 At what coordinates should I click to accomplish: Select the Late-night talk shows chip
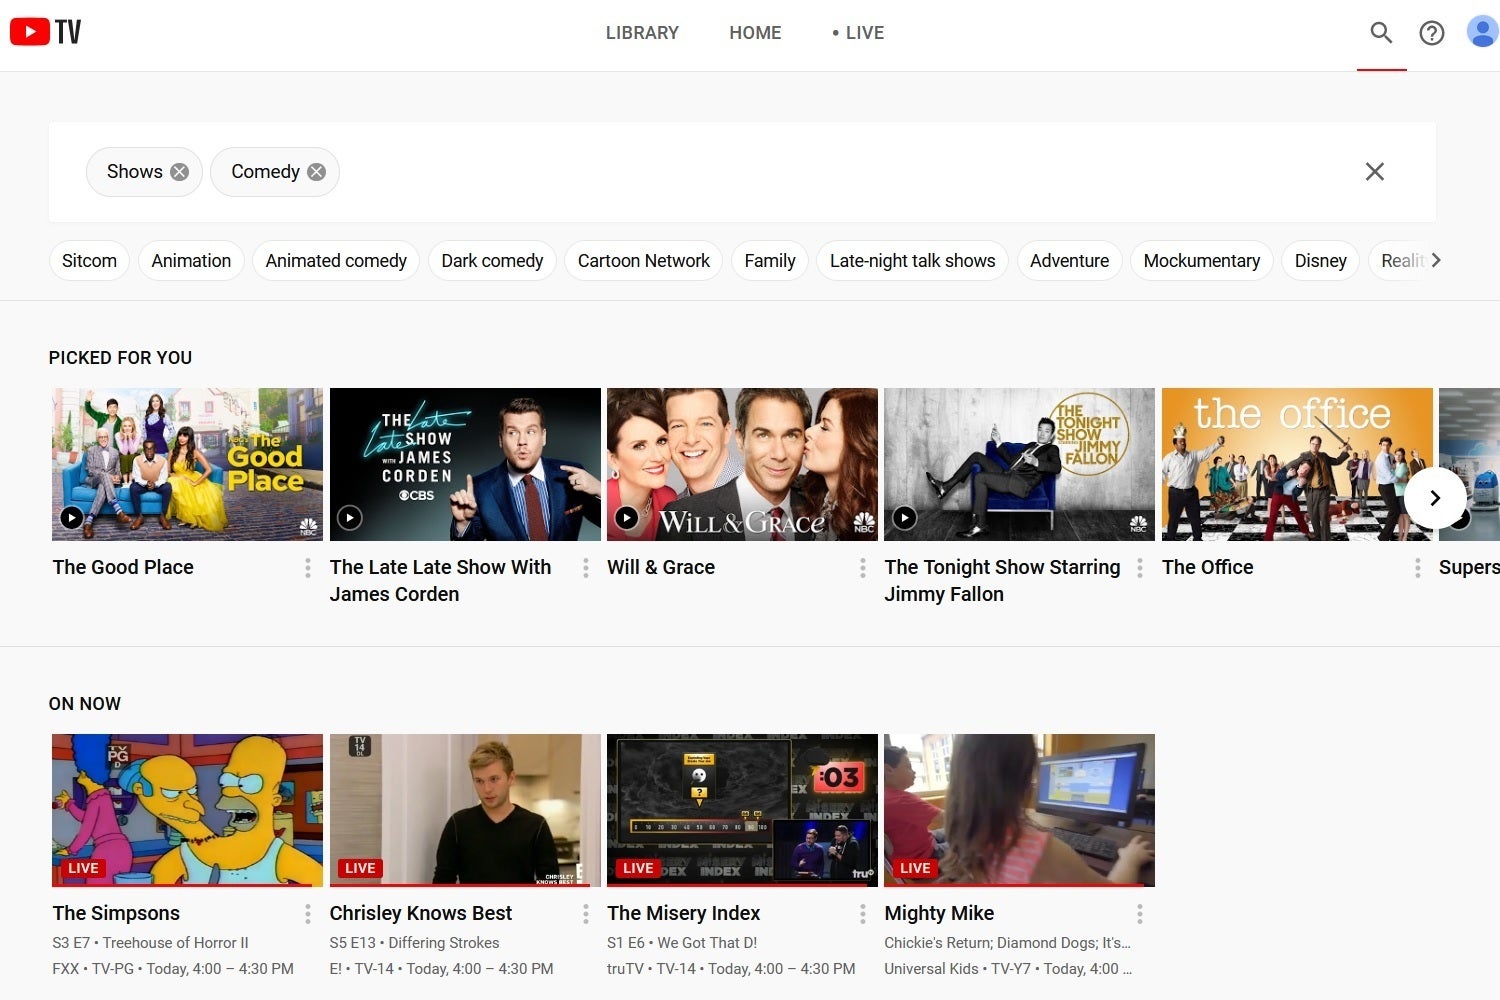[913, 261]
